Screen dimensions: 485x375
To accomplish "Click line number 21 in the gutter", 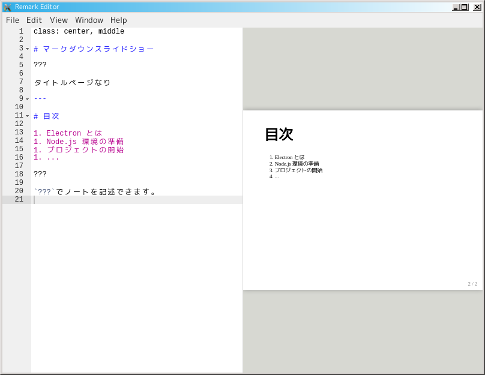I will click(19, 199).
